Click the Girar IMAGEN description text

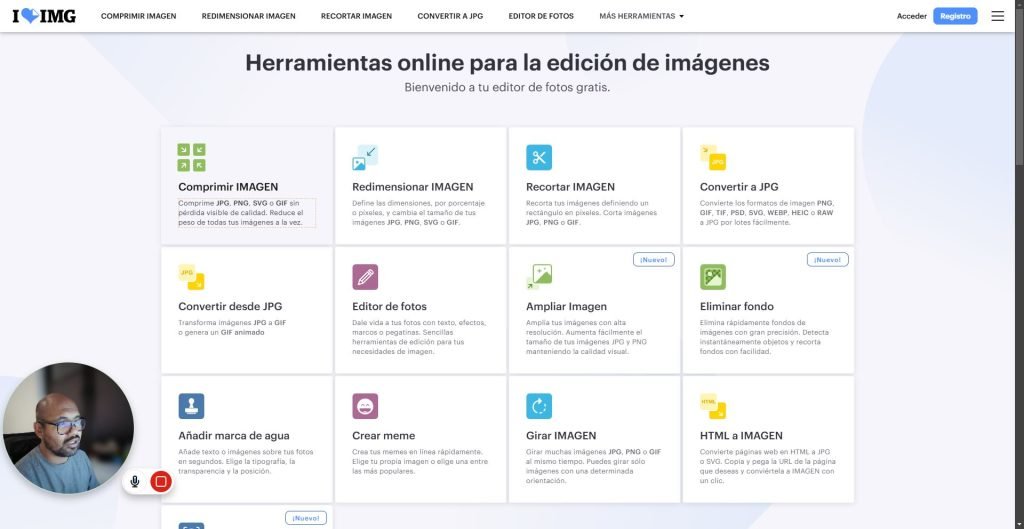pyautogui.click(x=594, y=466)
